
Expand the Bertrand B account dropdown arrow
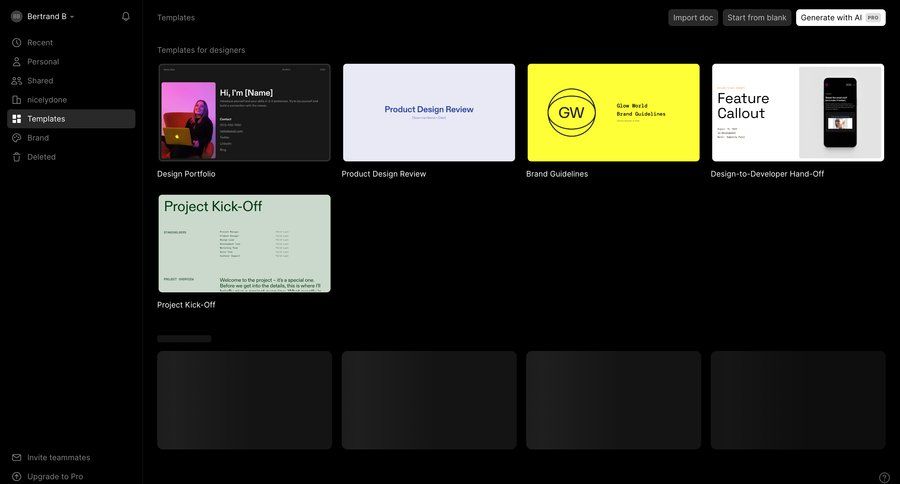[x=72, y=17]
